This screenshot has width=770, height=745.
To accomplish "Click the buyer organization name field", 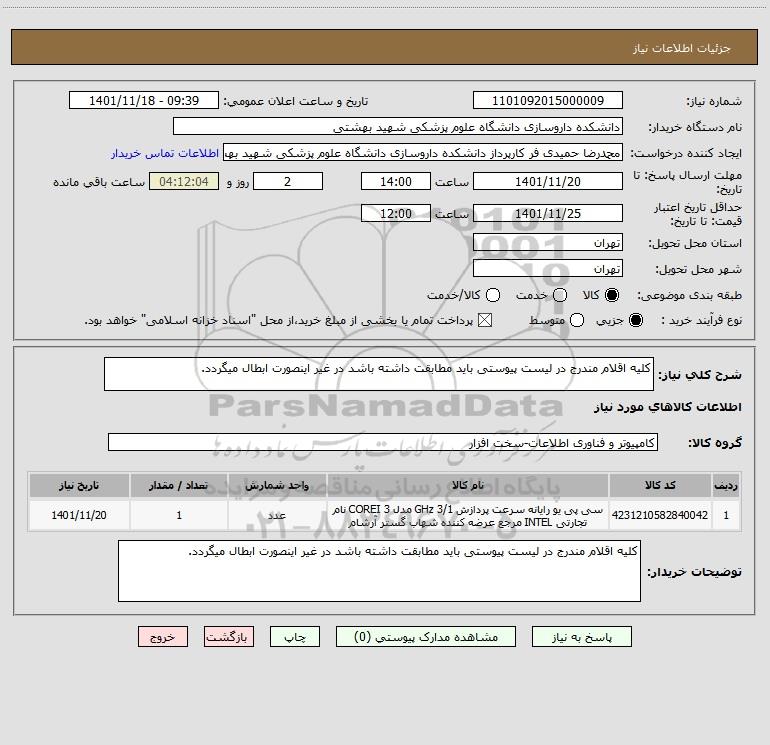I will [398, 126].
